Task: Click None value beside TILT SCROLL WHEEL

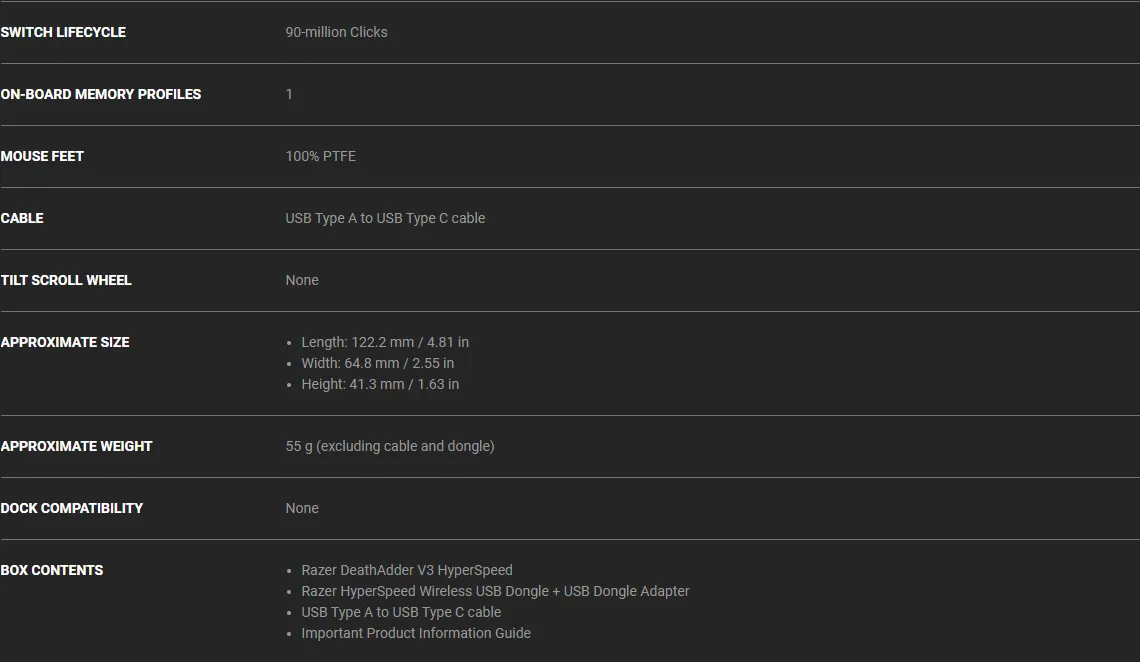Action: 302,280
